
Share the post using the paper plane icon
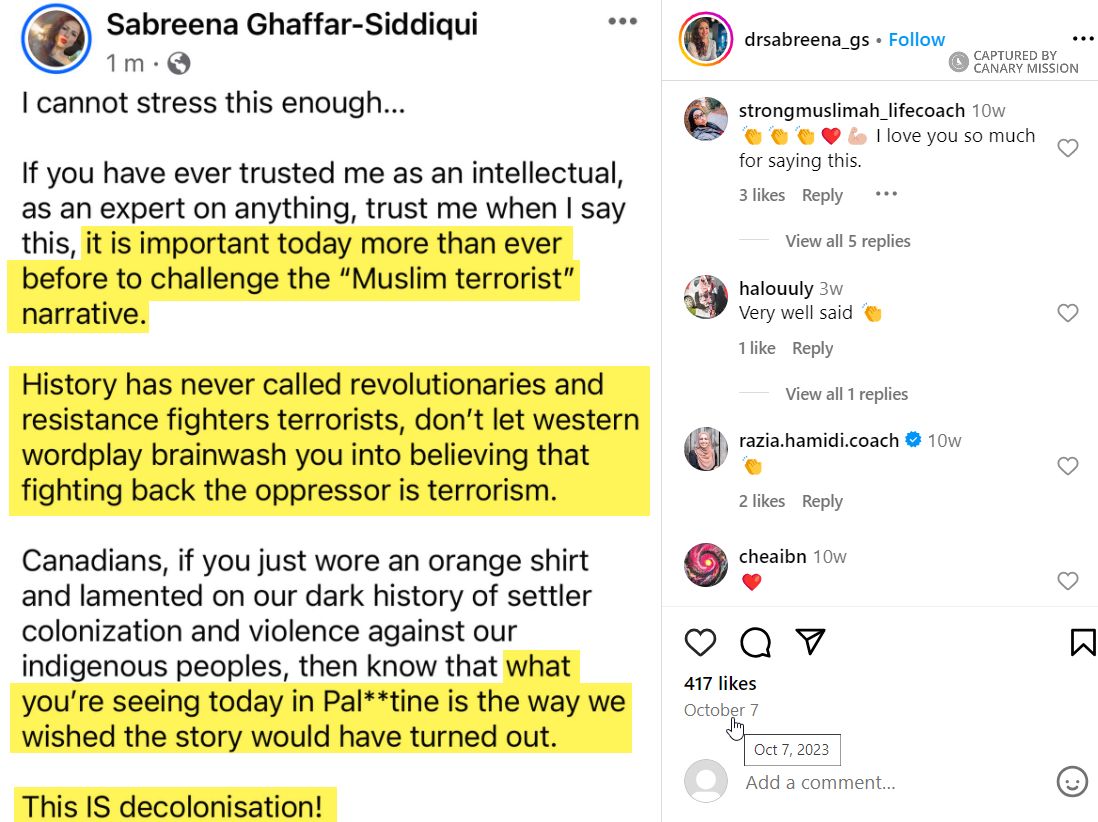point(810,642)
